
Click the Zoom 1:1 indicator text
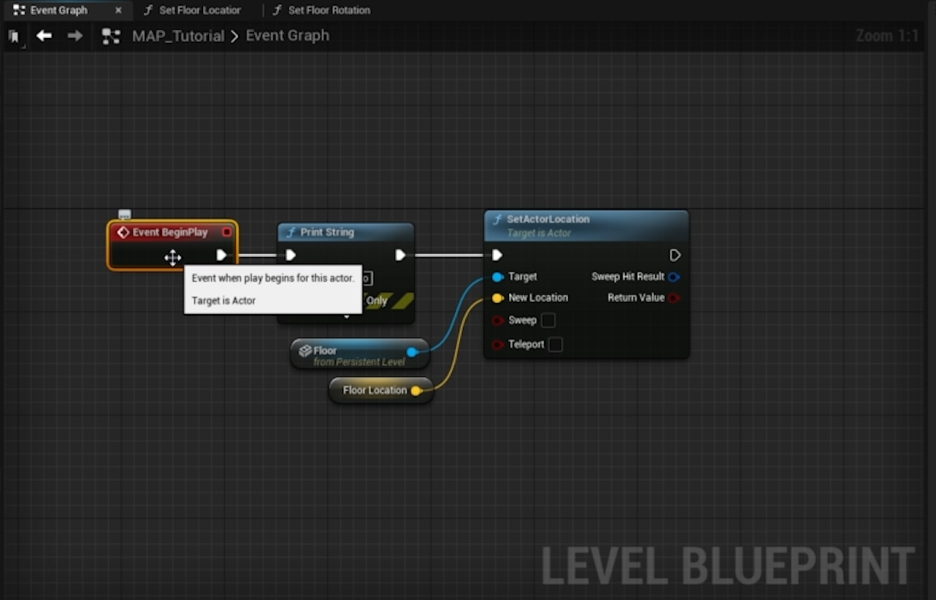(887, 36)
